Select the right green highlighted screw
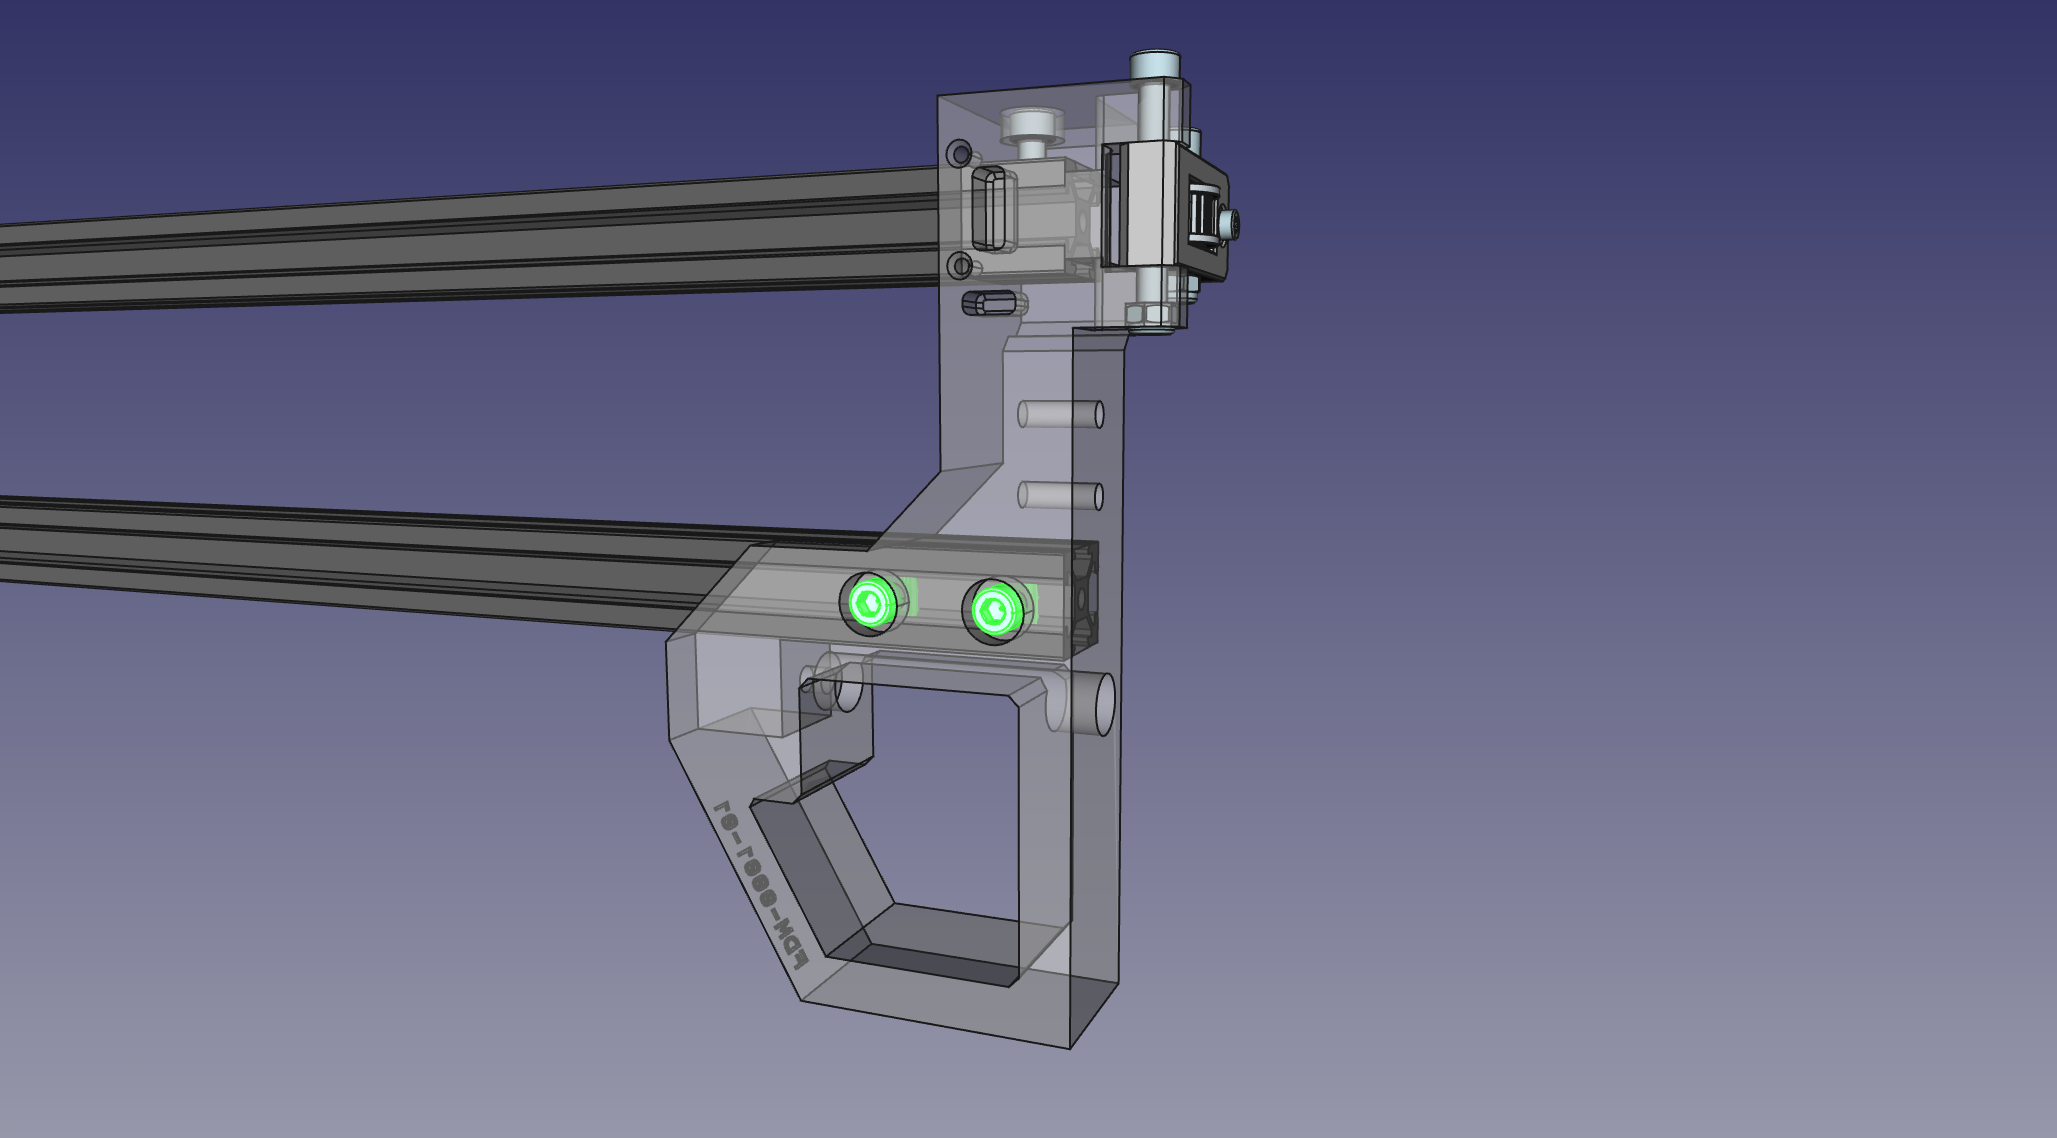The image size is (2057, 1138). 995,608
